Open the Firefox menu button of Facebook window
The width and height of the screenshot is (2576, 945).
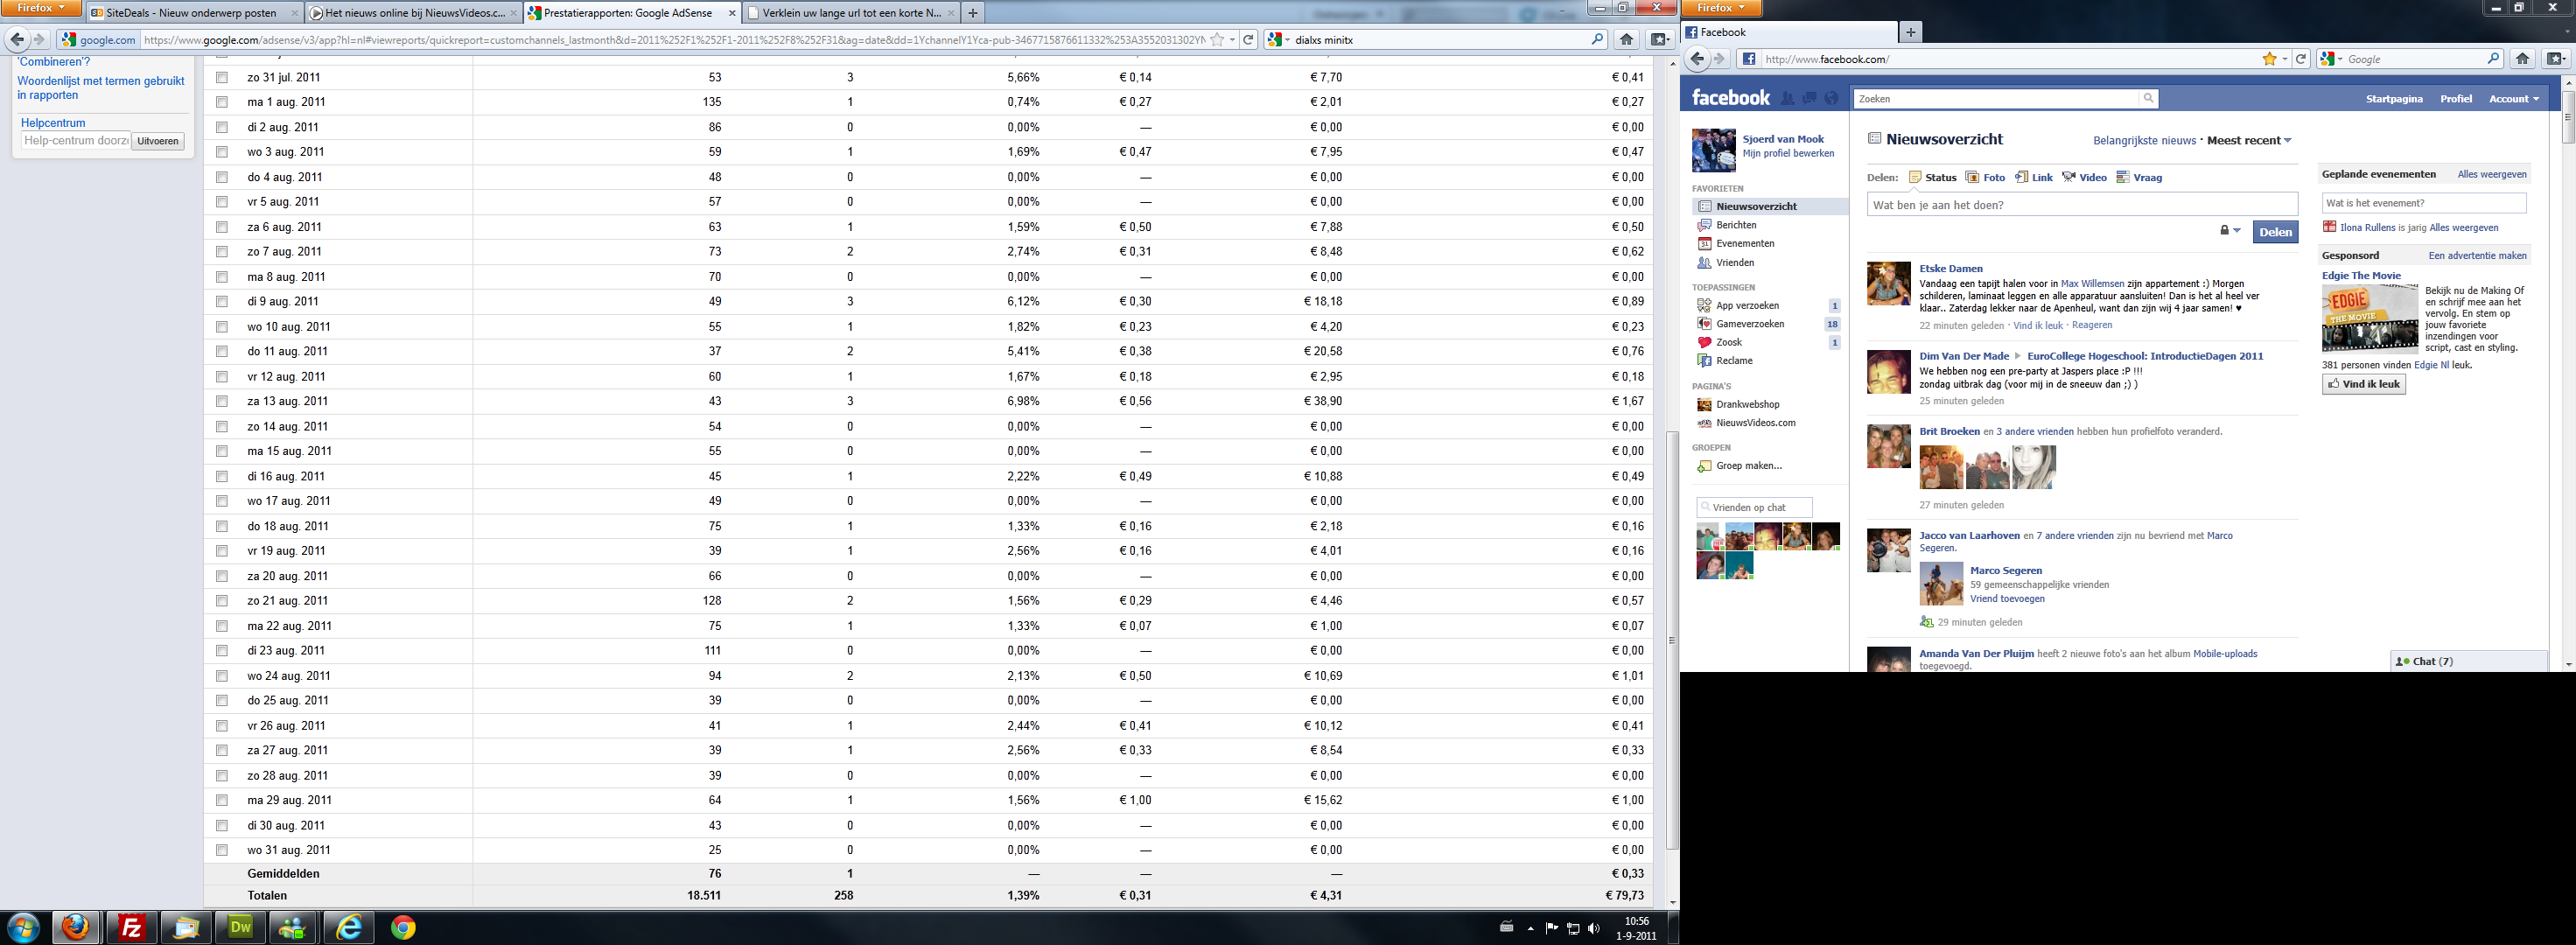pyautogui.click(x=1721, y=8)
